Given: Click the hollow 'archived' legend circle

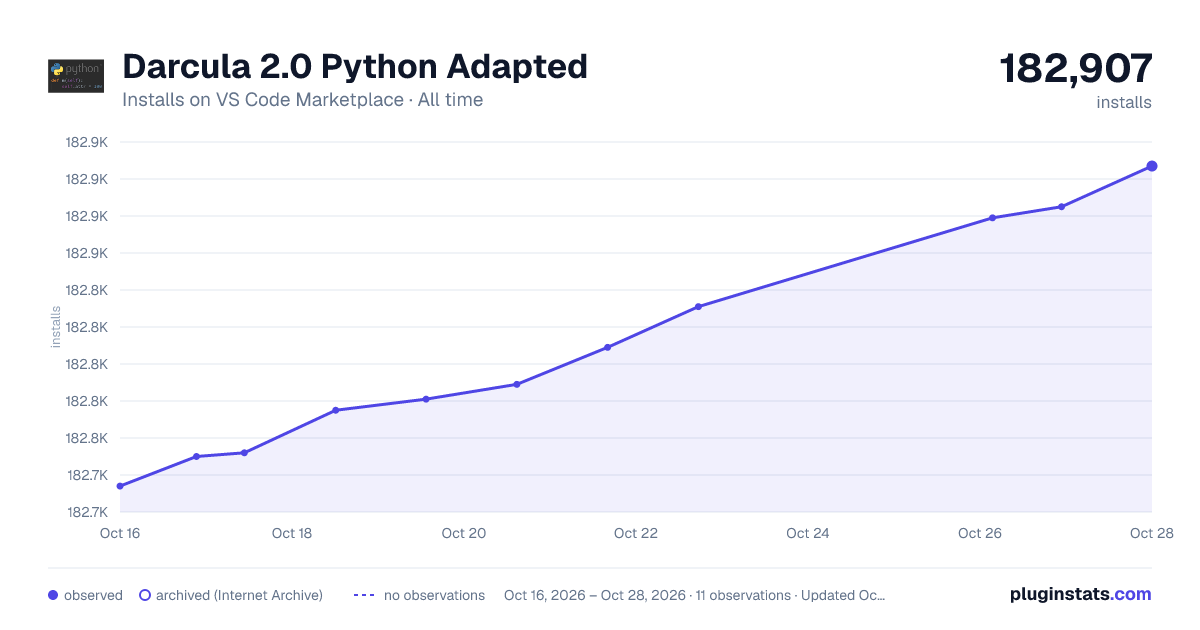Looking at the screenshot, I should 145,595.
